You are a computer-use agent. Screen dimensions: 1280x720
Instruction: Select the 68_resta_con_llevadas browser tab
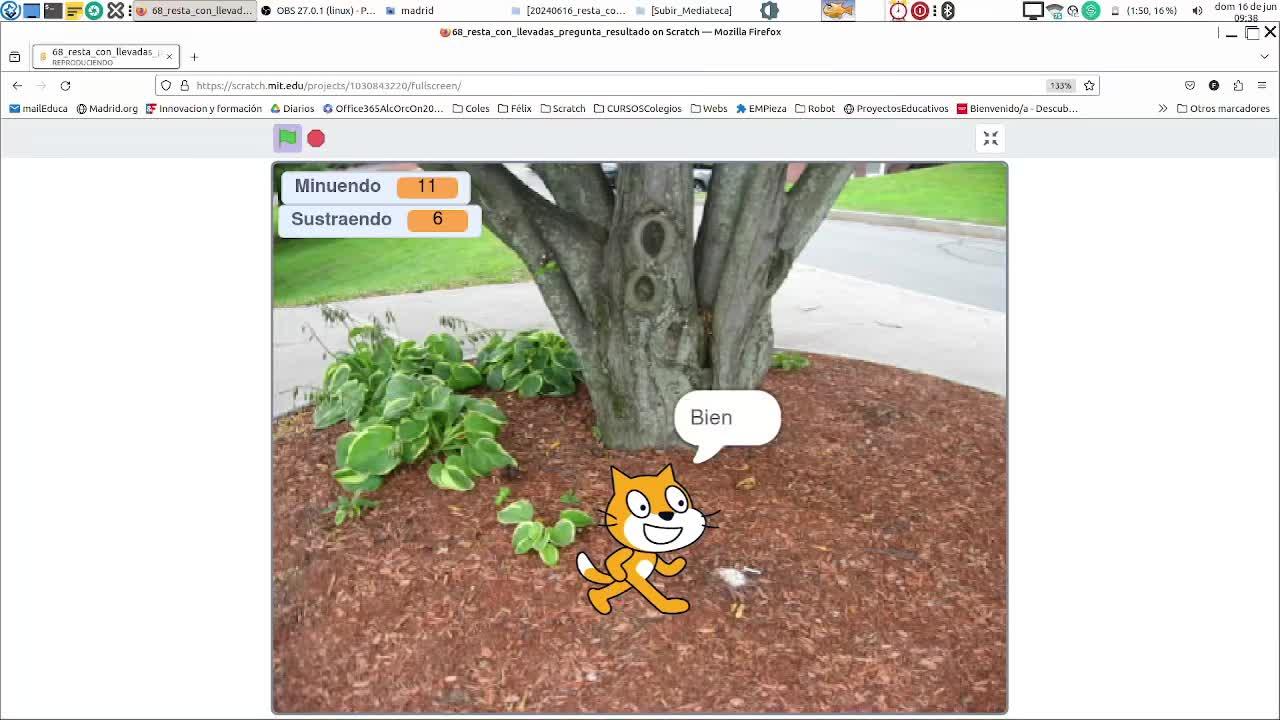point(105,56)
